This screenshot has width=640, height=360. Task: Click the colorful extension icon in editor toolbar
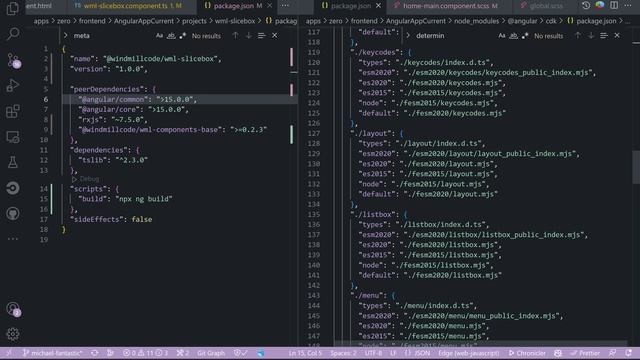[600, 6]
